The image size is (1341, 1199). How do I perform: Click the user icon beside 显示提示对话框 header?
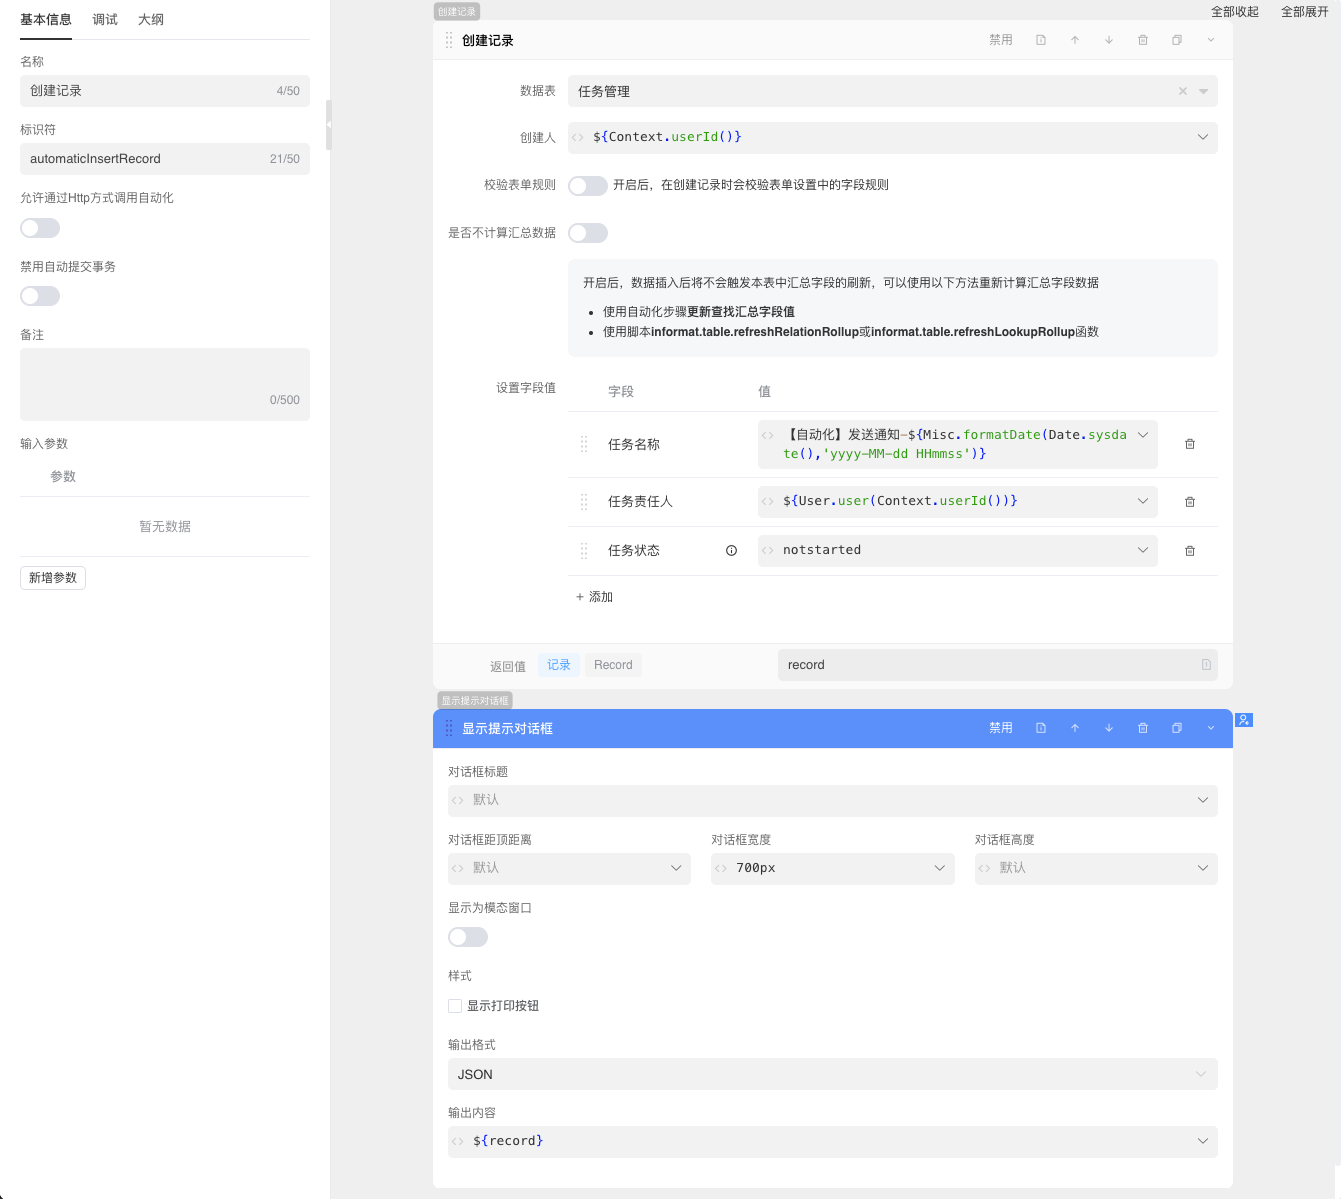(1244, 720)
